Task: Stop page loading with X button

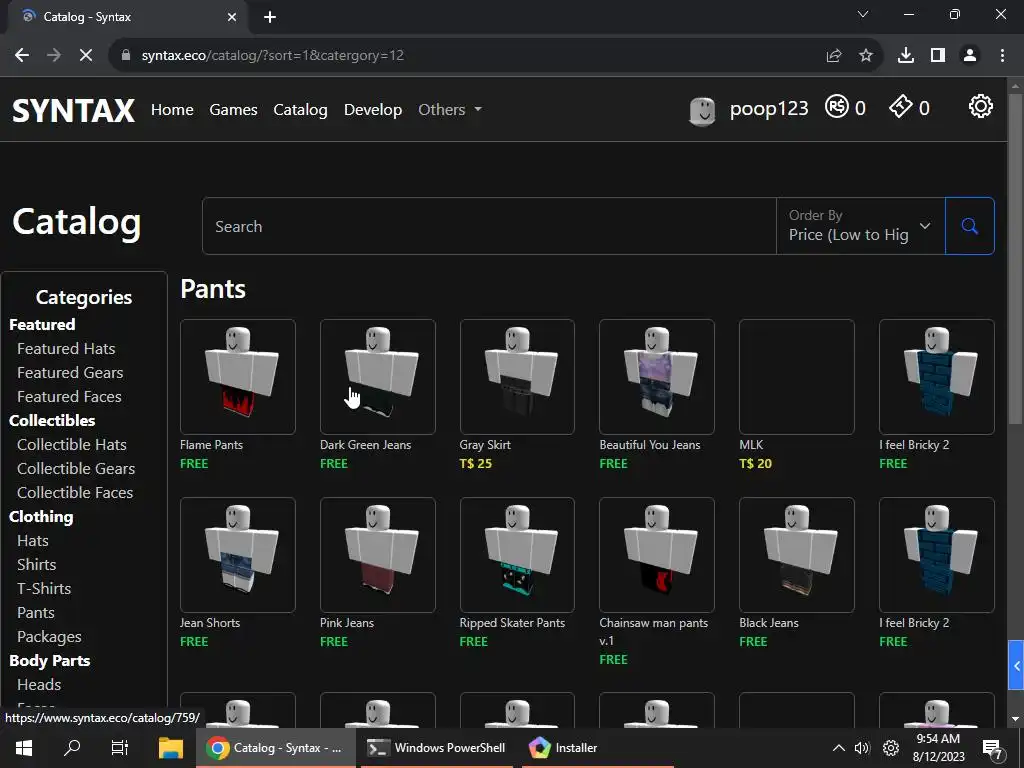Action: pyautogui.click(x=86, y=56)
